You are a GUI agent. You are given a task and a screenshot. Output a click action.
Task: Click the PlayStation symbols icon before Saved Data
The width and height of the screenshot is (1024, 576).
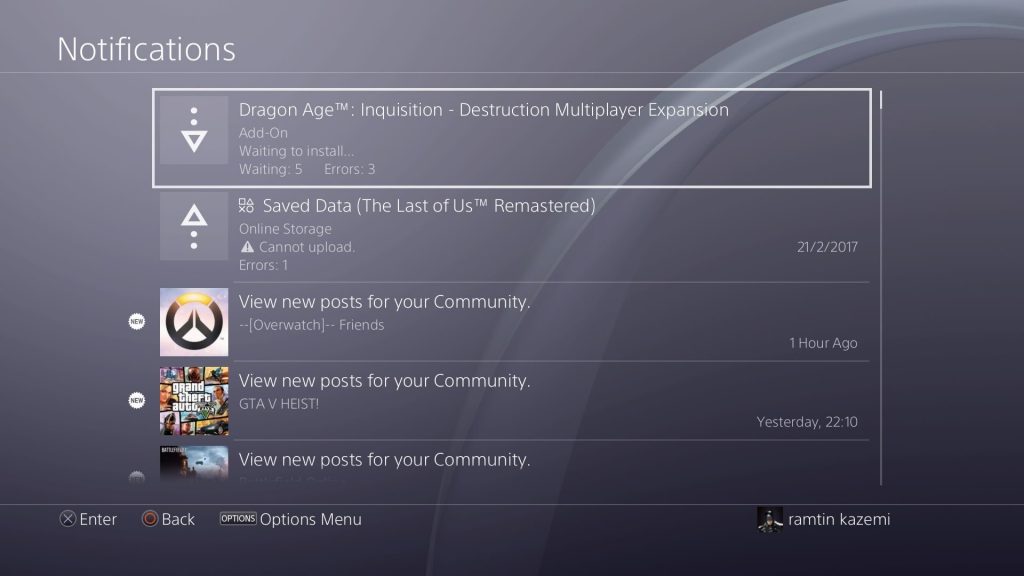(x=247, y=206)
